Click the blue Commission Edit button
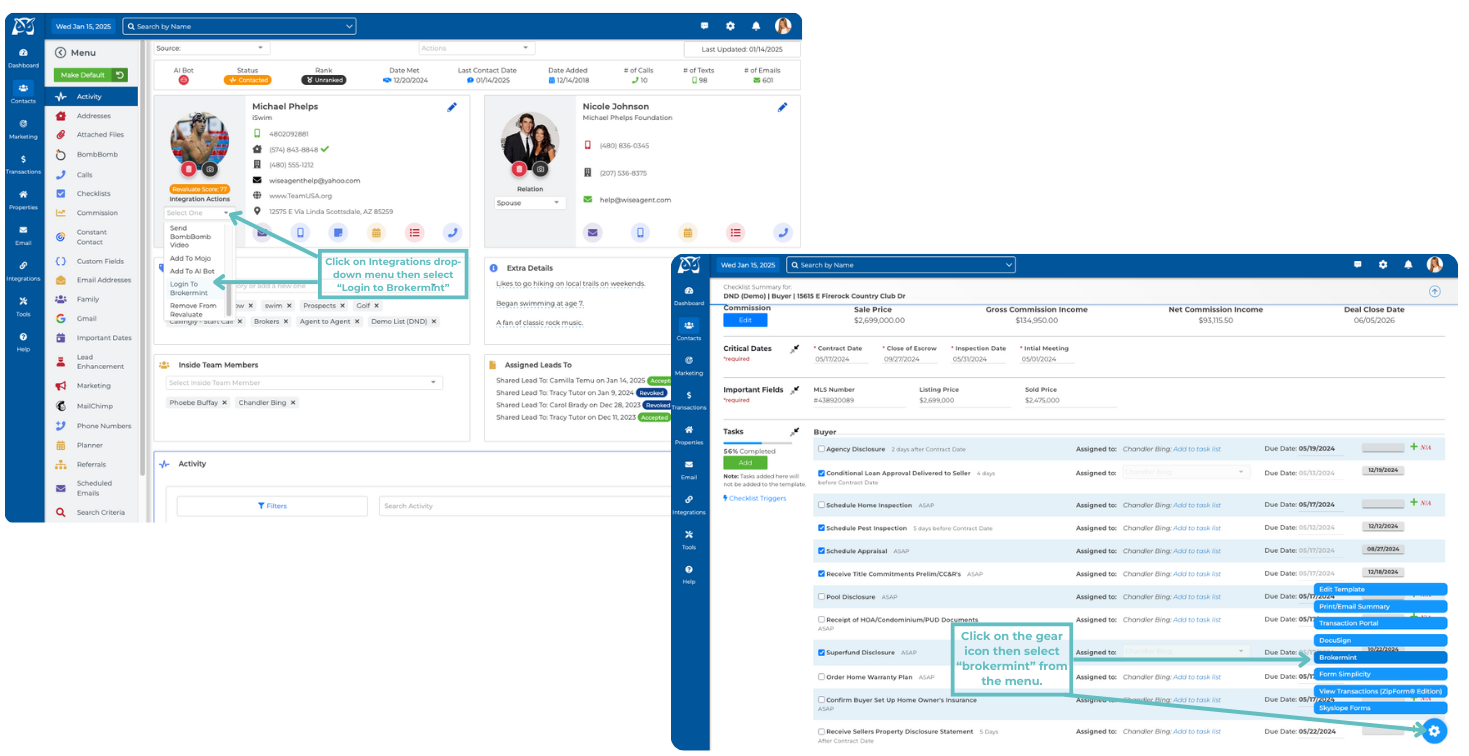This screenshot has height=756, width=1469. [x=745, y=320]
